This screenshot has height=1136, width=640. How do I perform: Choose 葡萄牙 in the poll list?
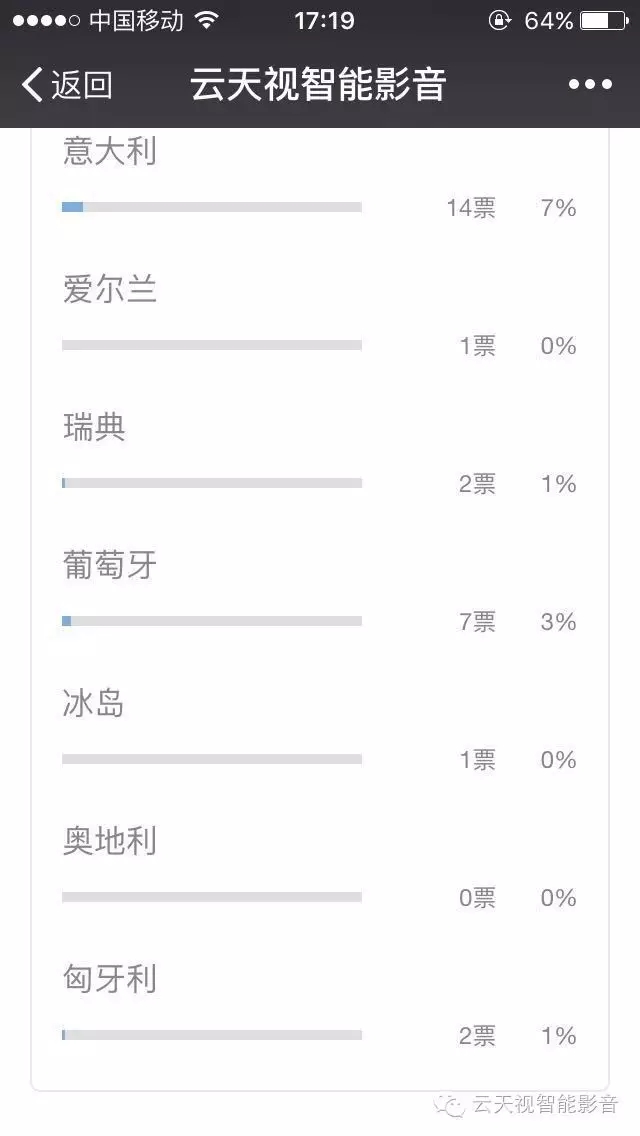pos(109,565)
